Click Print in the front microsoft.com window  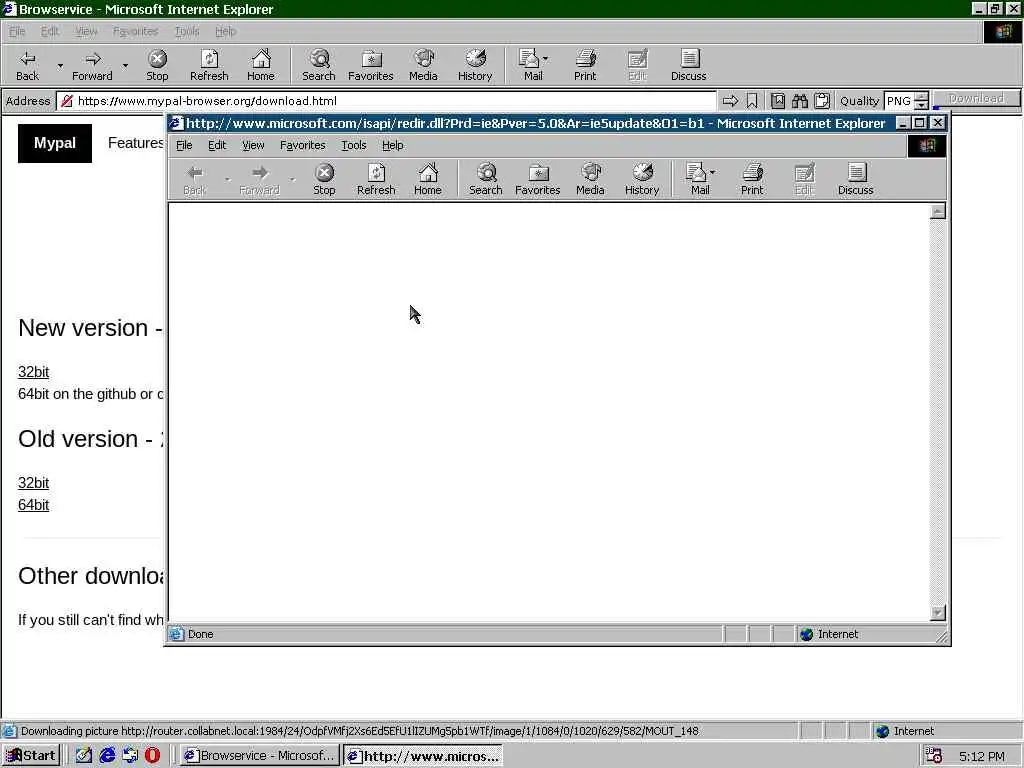tap(752, 180)
